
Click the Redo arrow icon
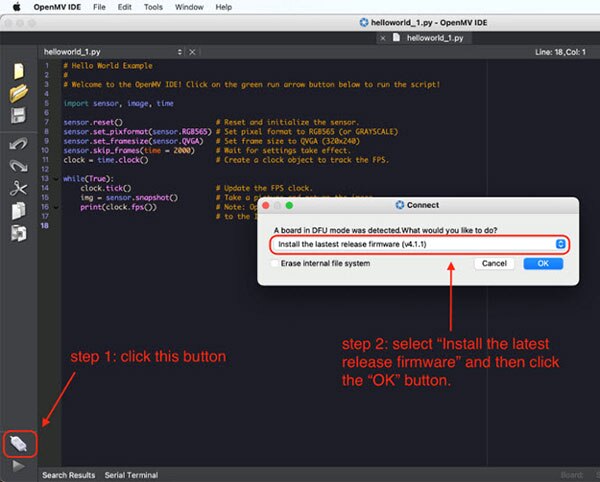pos(18,165)
